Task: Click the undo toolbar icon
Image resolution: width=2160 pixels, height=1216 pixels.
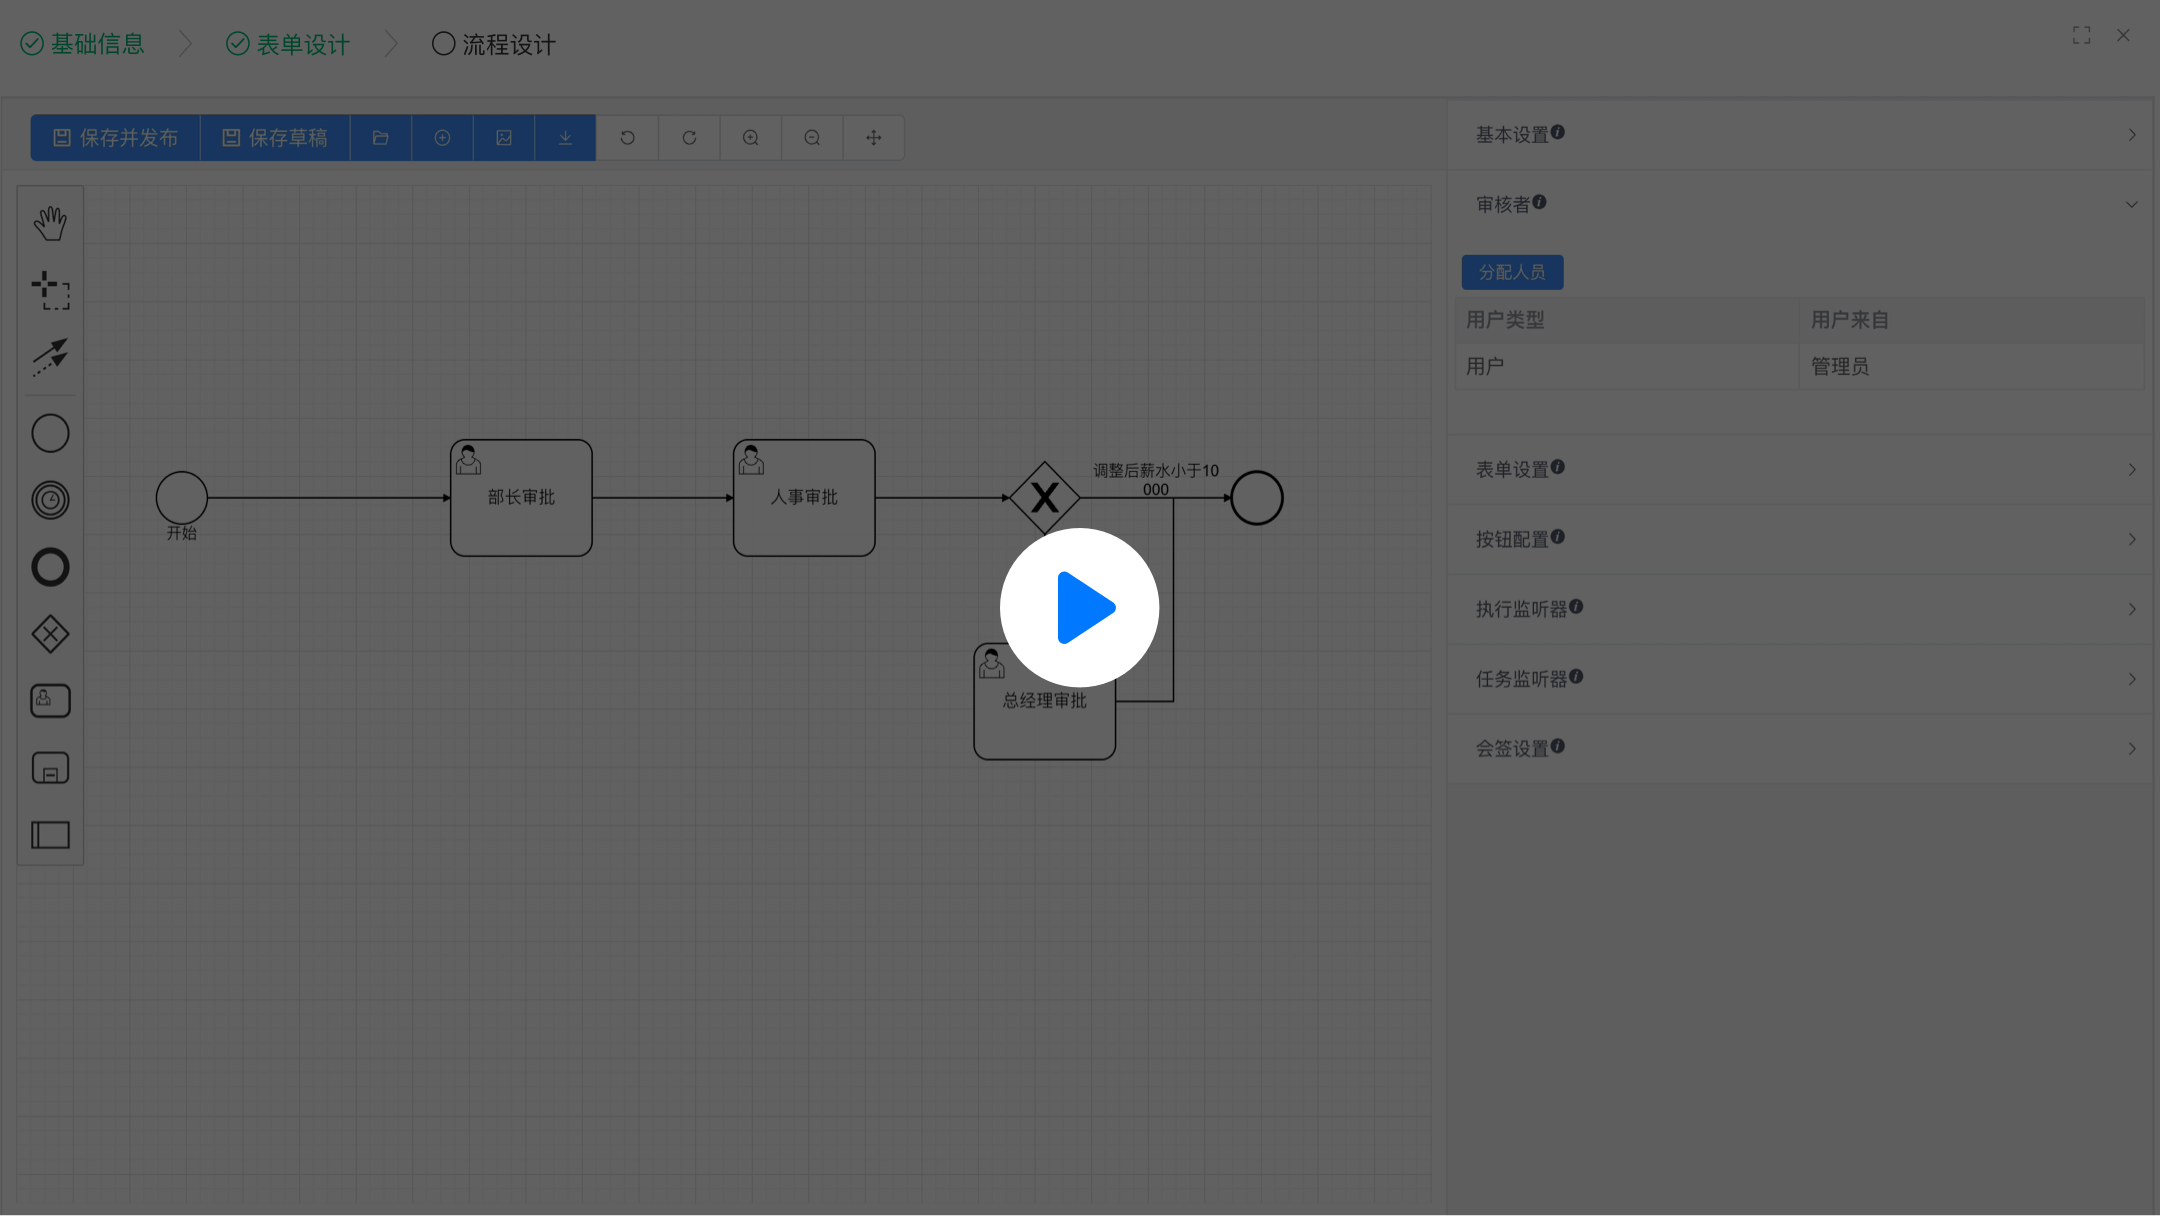Action: (x=627, y=138)
